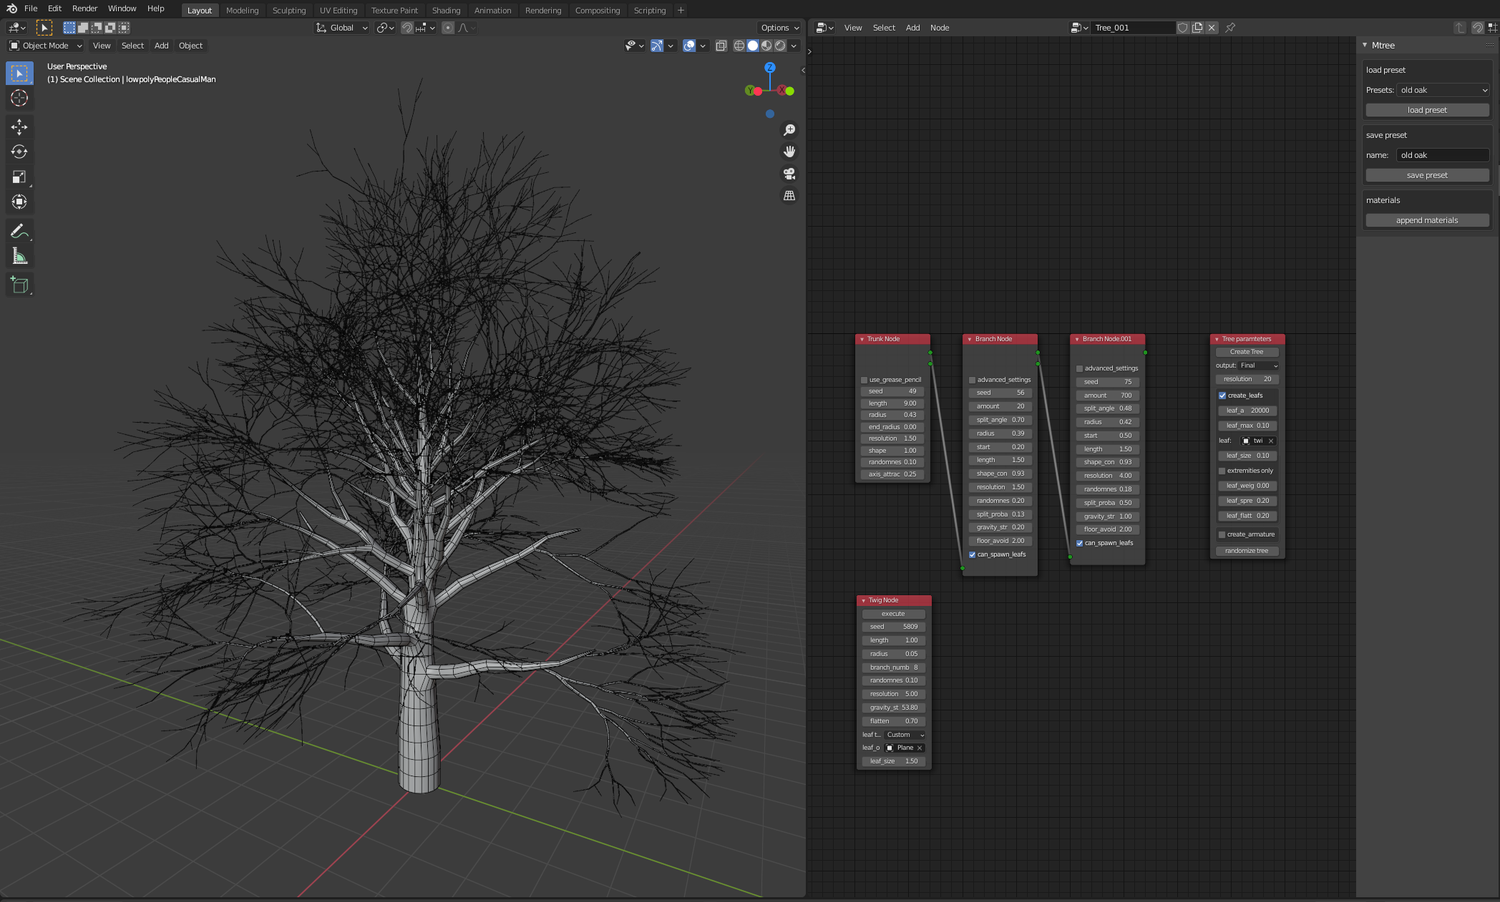Activate the Measure tool
The image size is (1500, 902).
19,255
